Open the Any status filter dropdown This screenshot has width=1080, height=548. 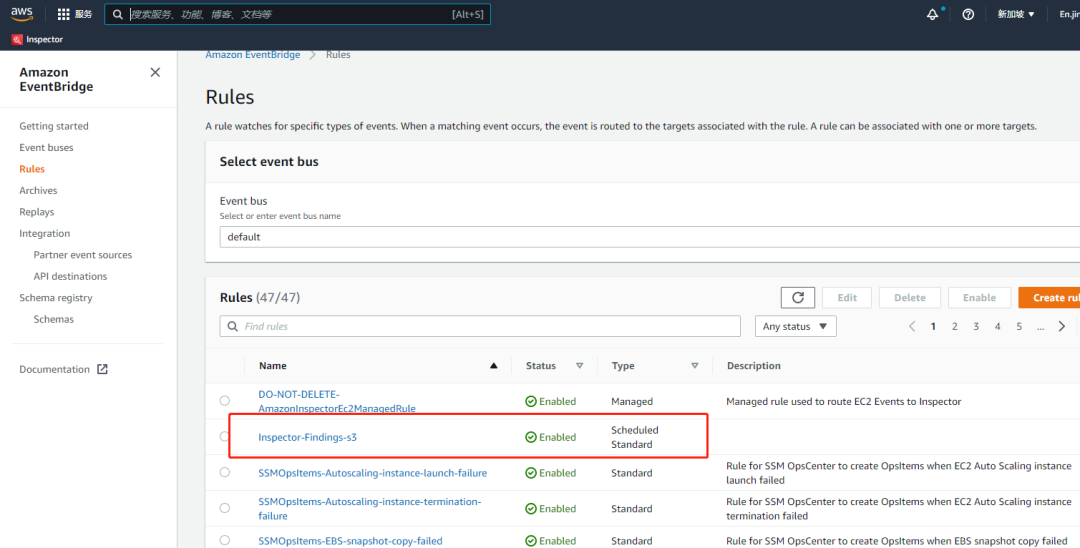click(x=795, y=327)
